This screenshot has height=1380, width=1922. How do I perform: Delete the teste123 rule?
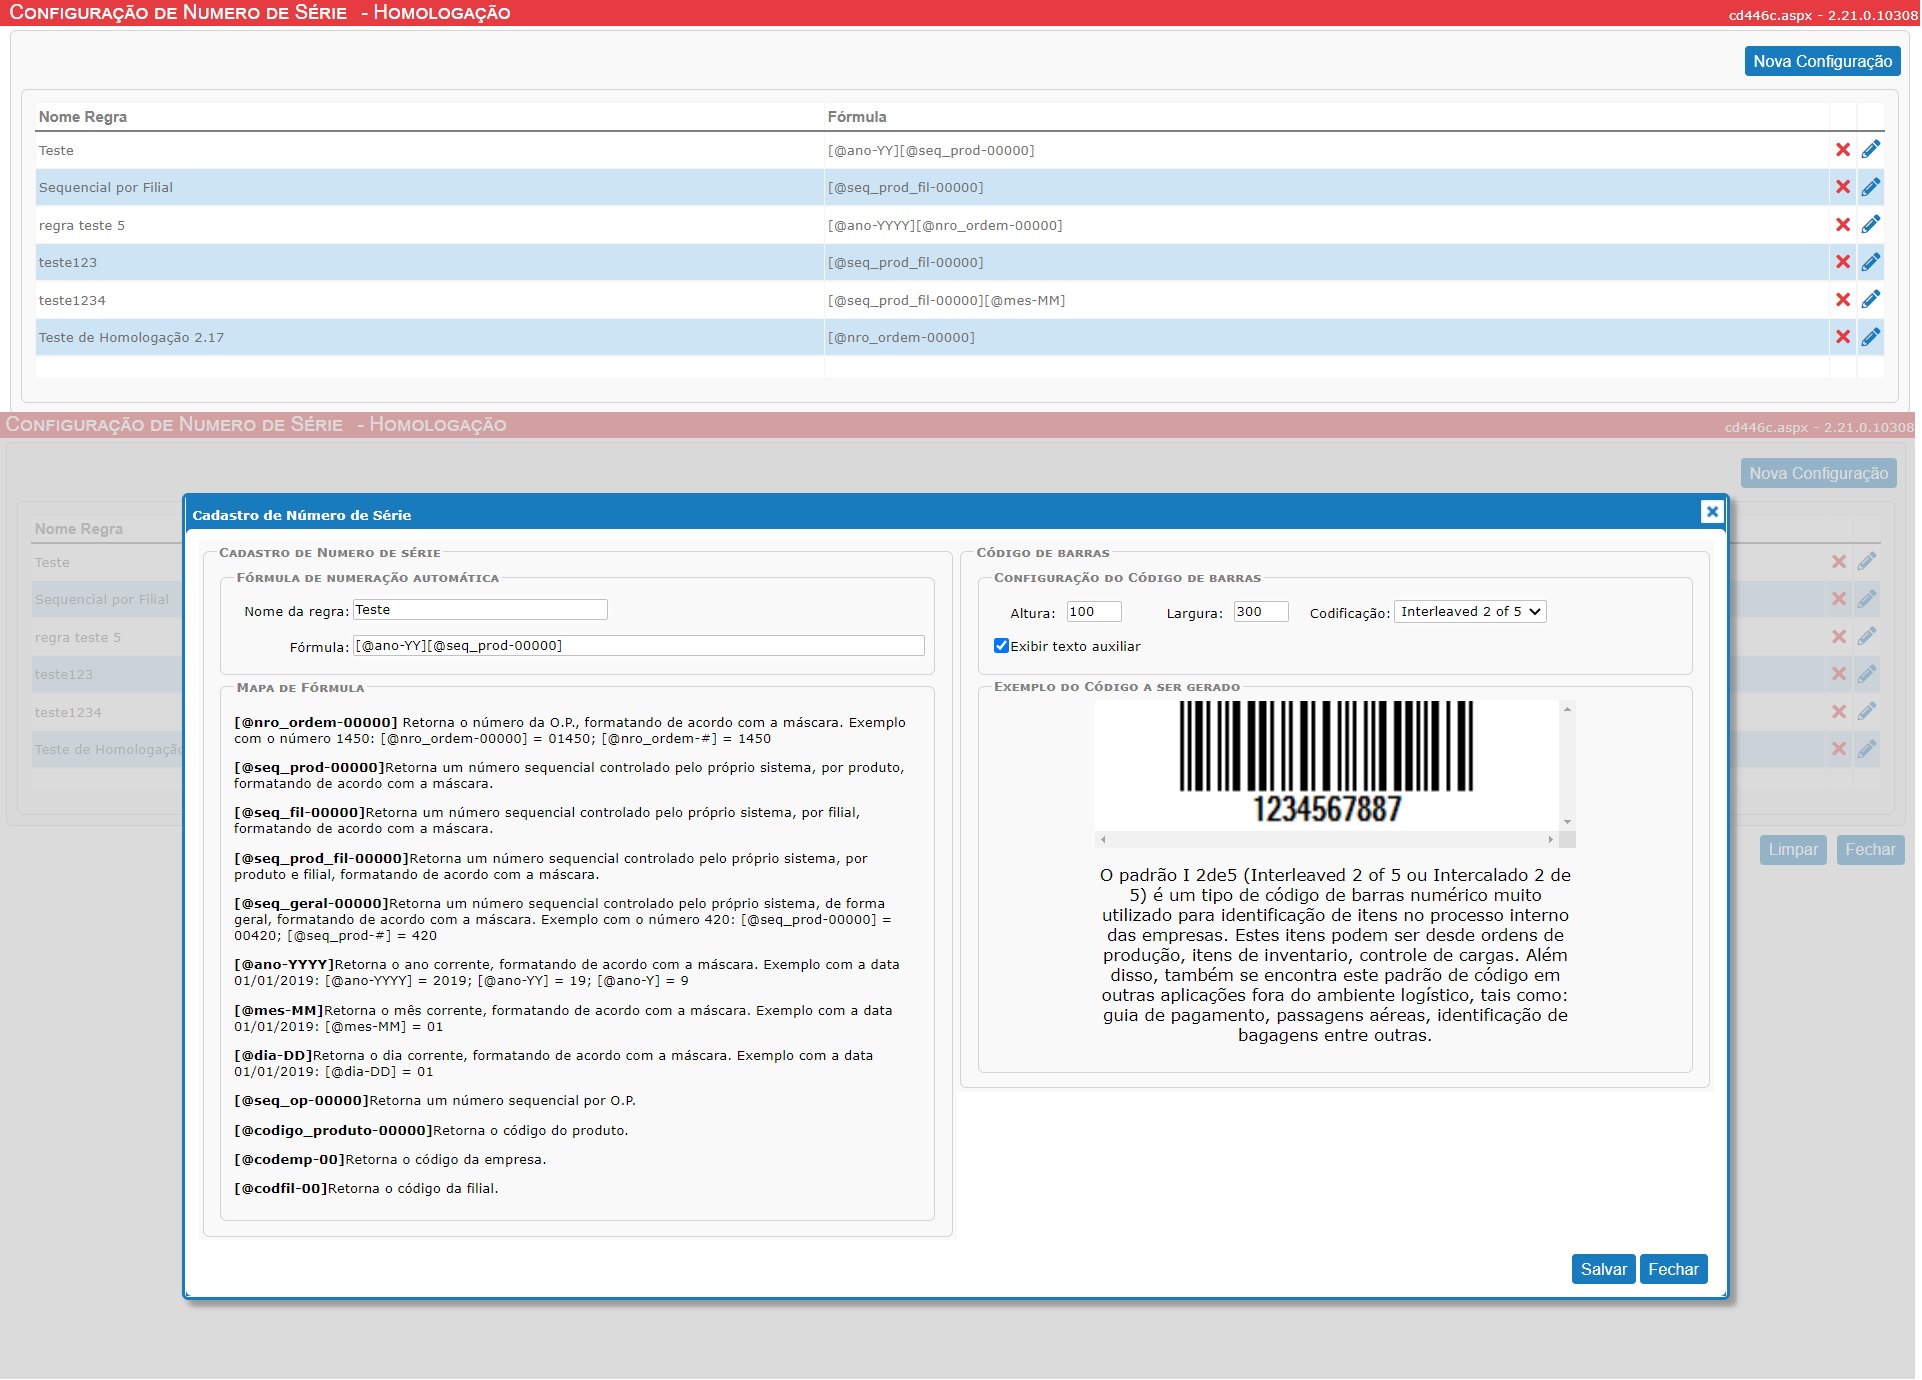point(1843,262)
